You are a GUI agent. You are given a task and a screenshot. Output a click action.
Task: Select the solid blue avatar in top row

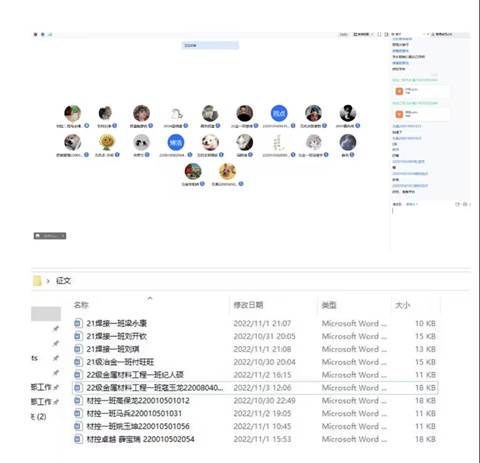tap(279, 113)
